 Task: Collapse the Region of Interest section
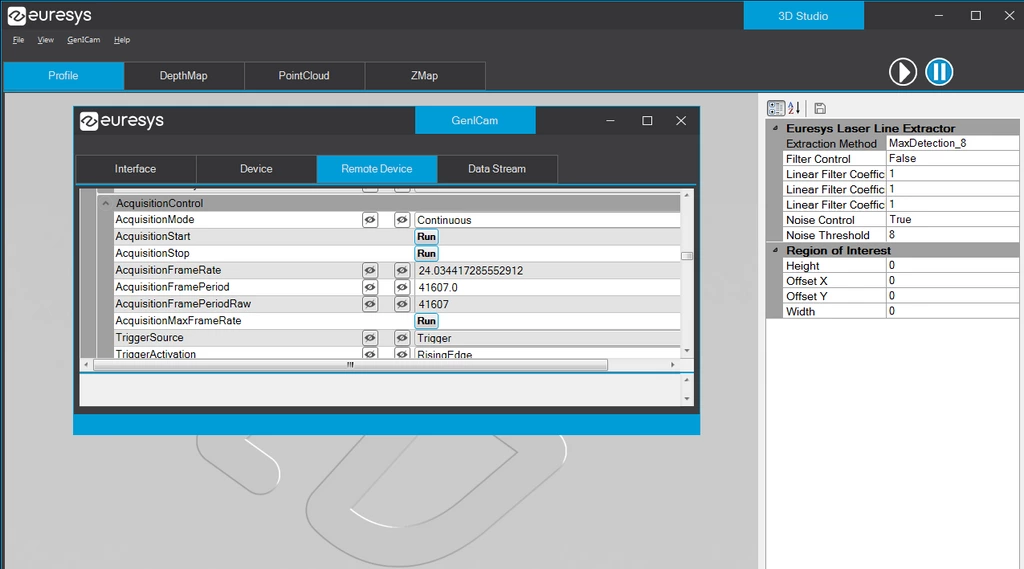776,251
